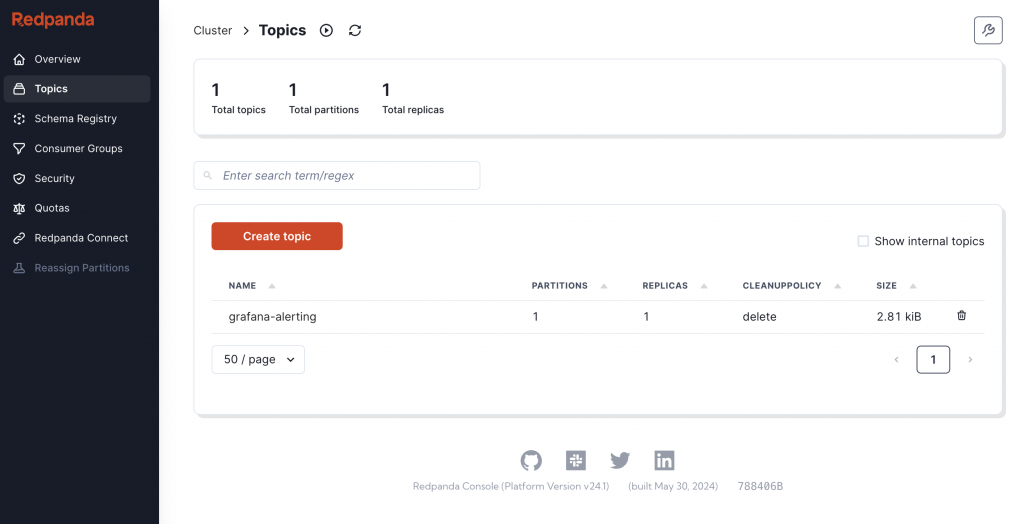Open the LinkedIn footer icon

click(x=664, y=460)
